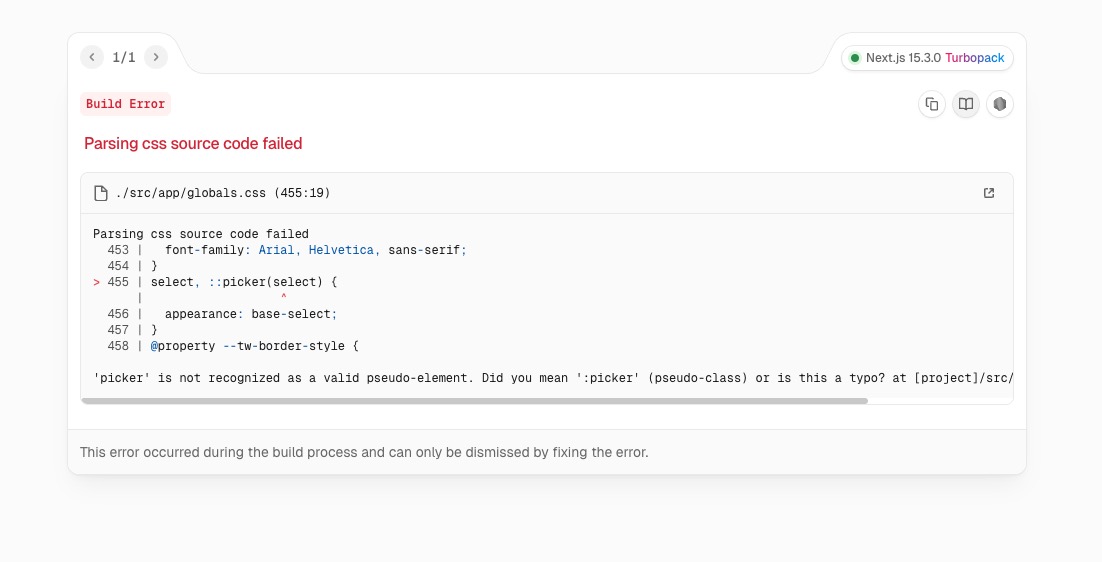The image size is (1102, 562).
Task: Click the red heading Parsing css source code failed
Action: [193, 143]
